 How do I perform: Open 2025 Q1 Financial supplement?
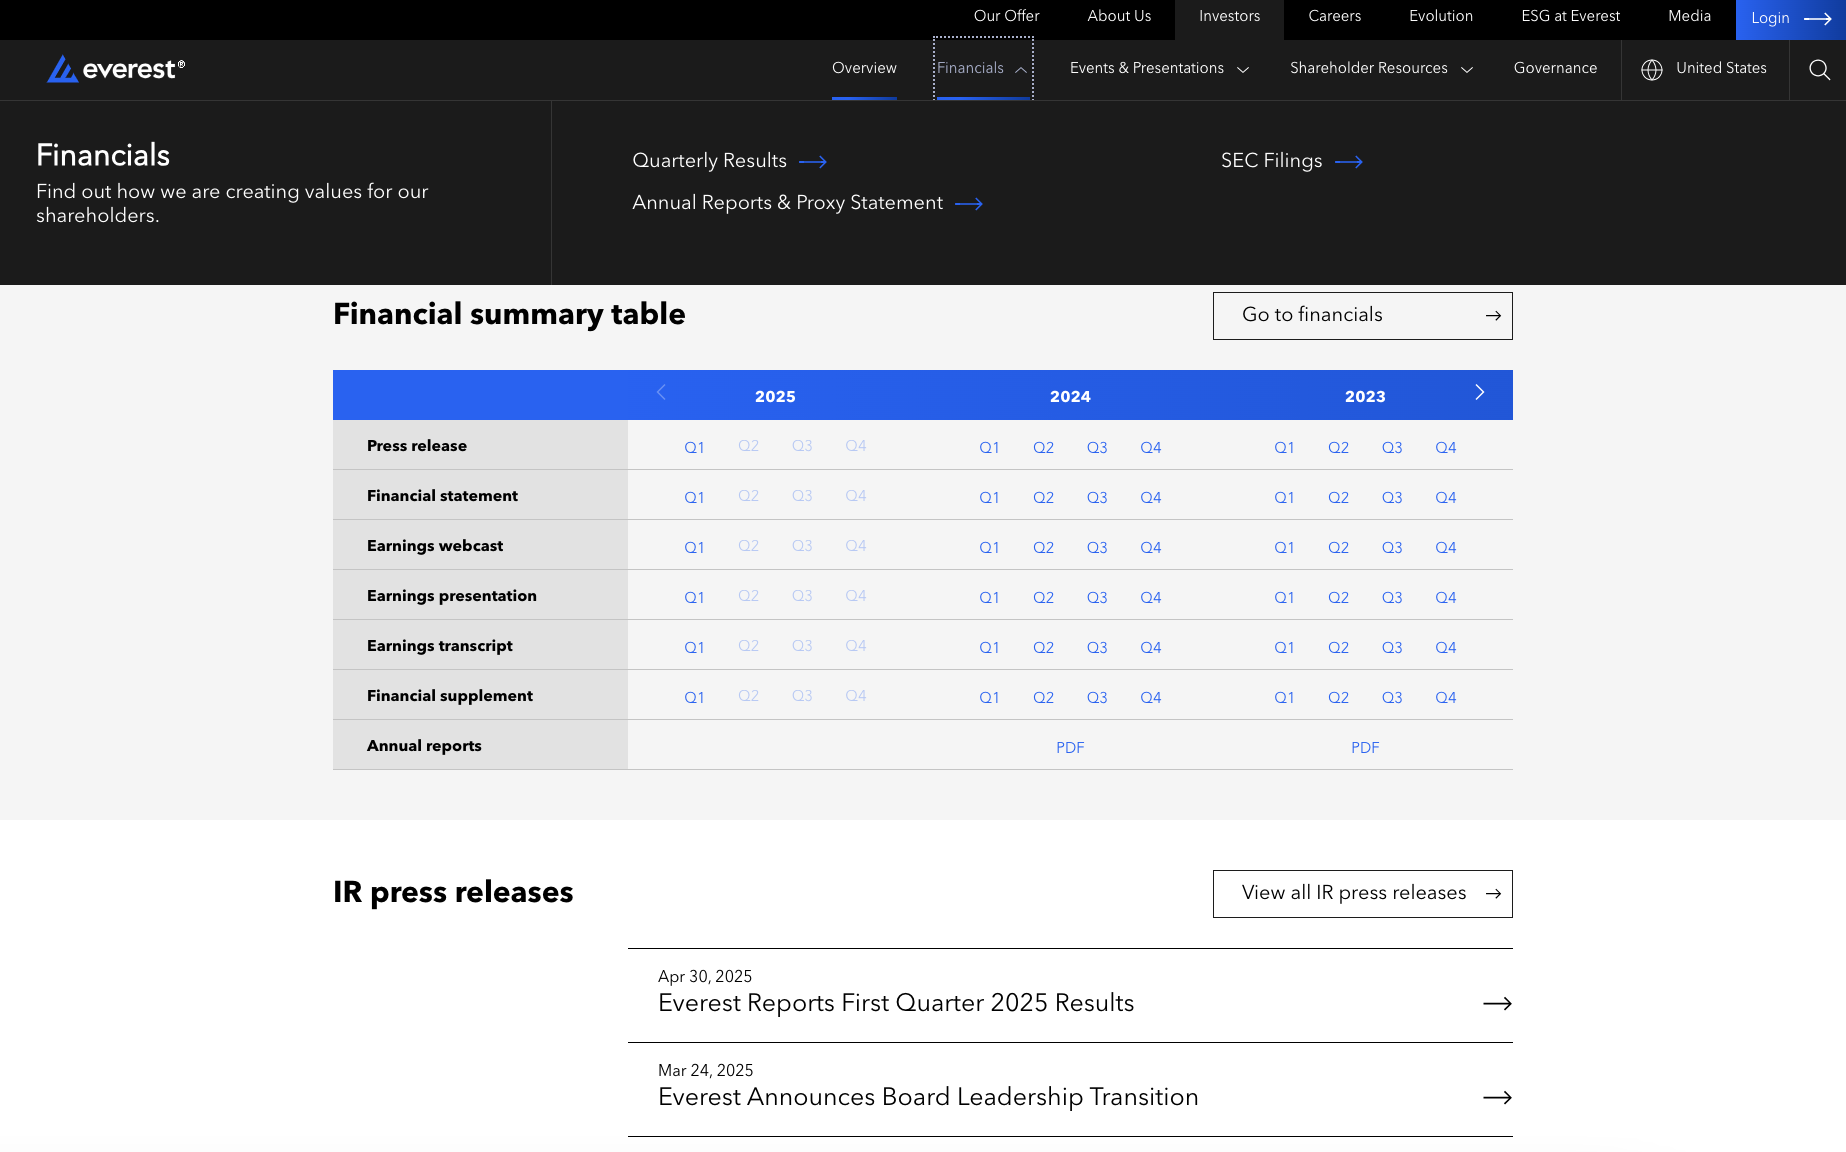click(x=694, y=698)
